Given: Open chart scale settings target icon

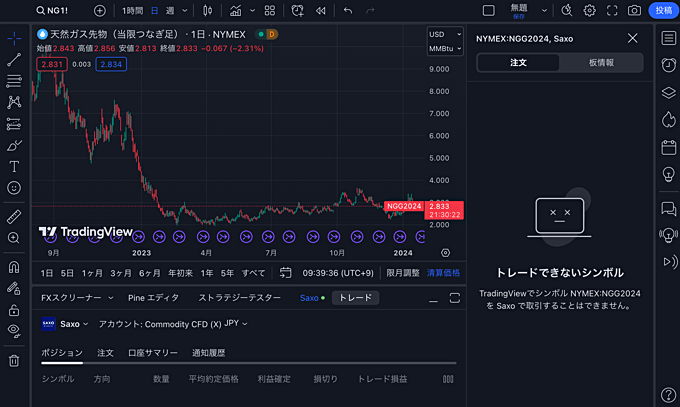Looking at the screenshot, I should [x=445, y=253].
